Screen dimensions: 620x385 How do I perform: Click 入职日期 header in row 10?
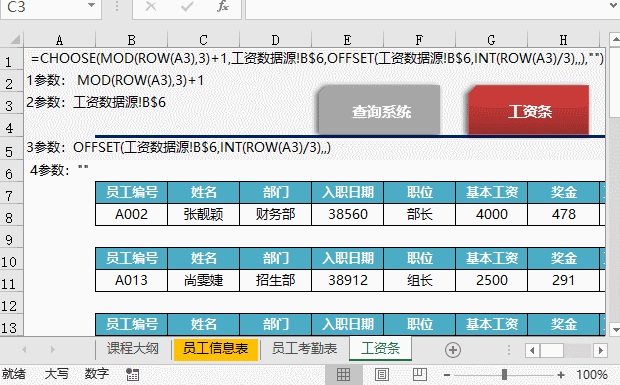click(348, 259)
